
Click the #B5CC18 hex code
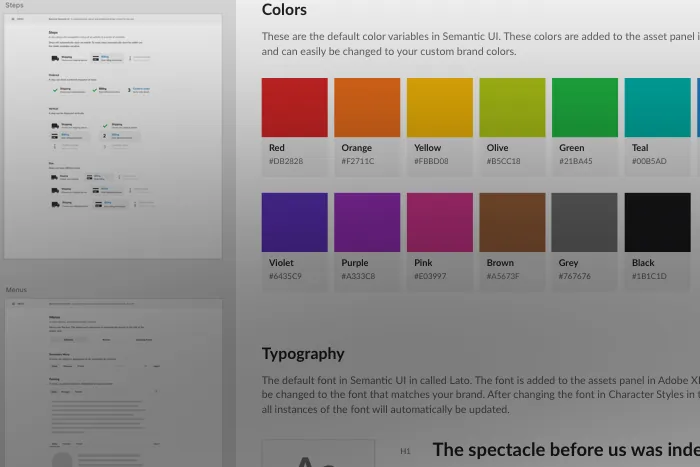click(x=504, y=161)
